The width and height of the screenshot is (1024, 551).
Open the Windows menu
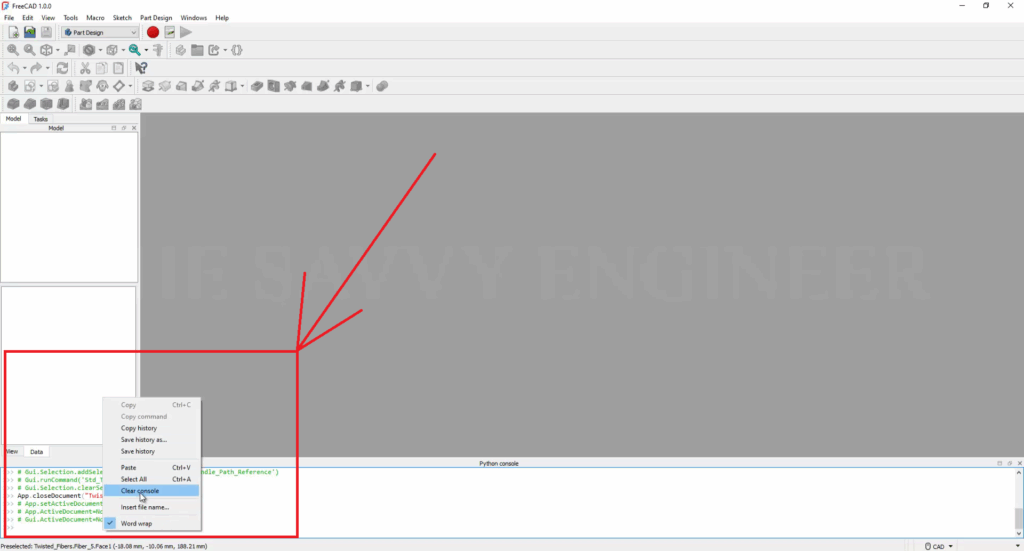click(x=193, y=18)
